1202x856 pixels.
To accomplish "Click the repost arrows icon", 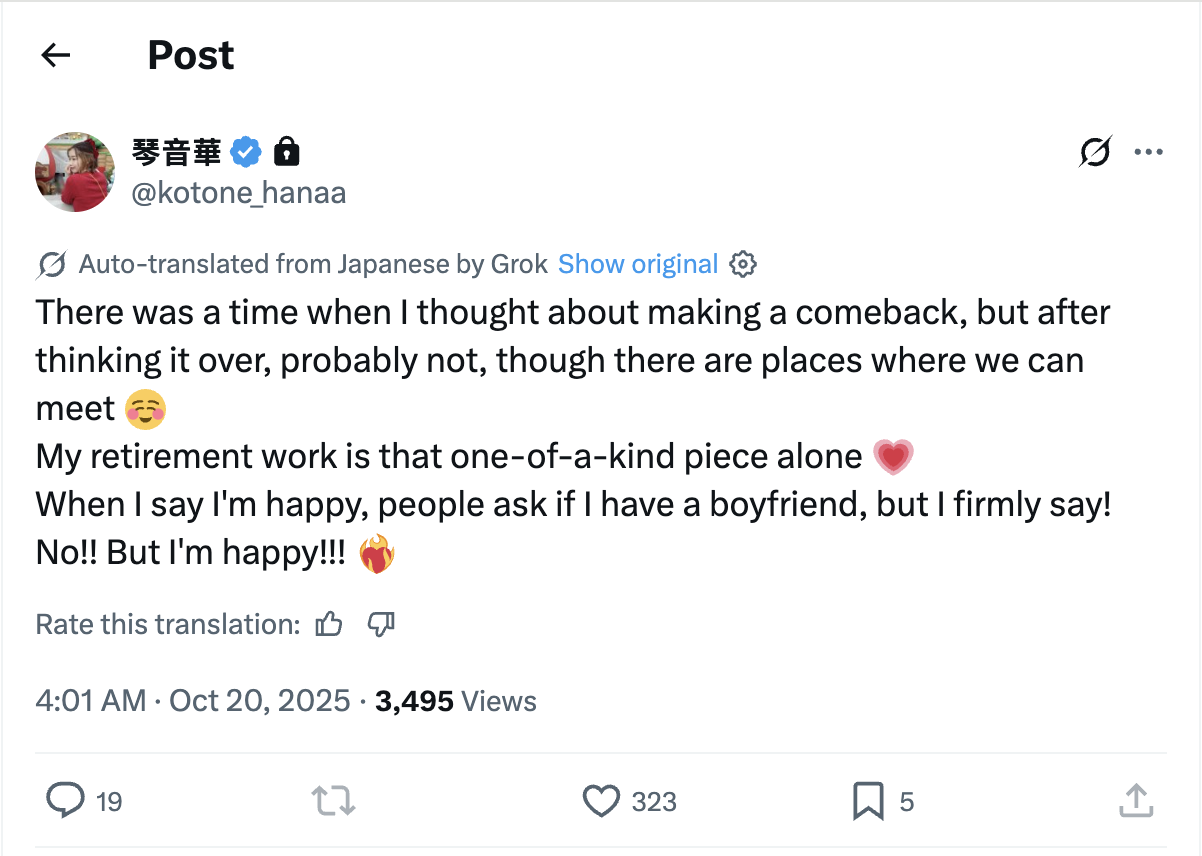I will [x=333, y=801].
